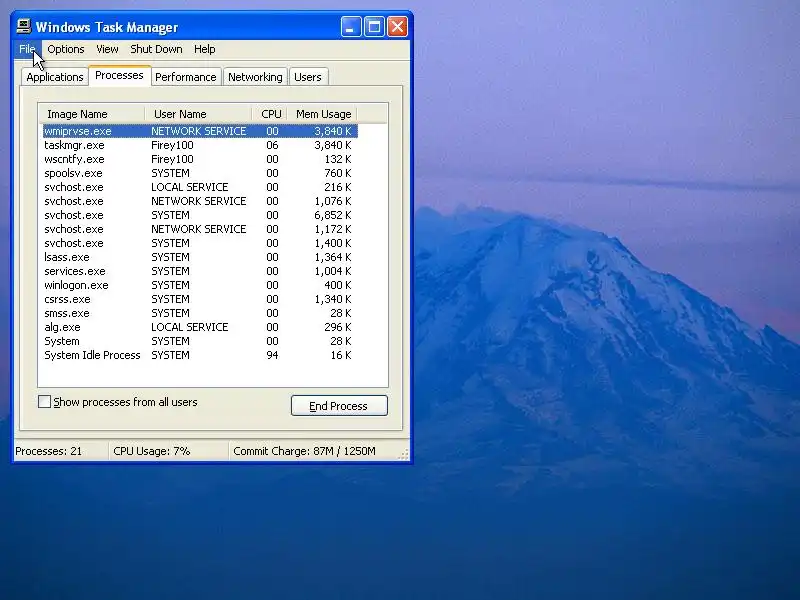Select the Processes tab
The height and width of the screenshot is (600, 800).
tap(119, 76)
